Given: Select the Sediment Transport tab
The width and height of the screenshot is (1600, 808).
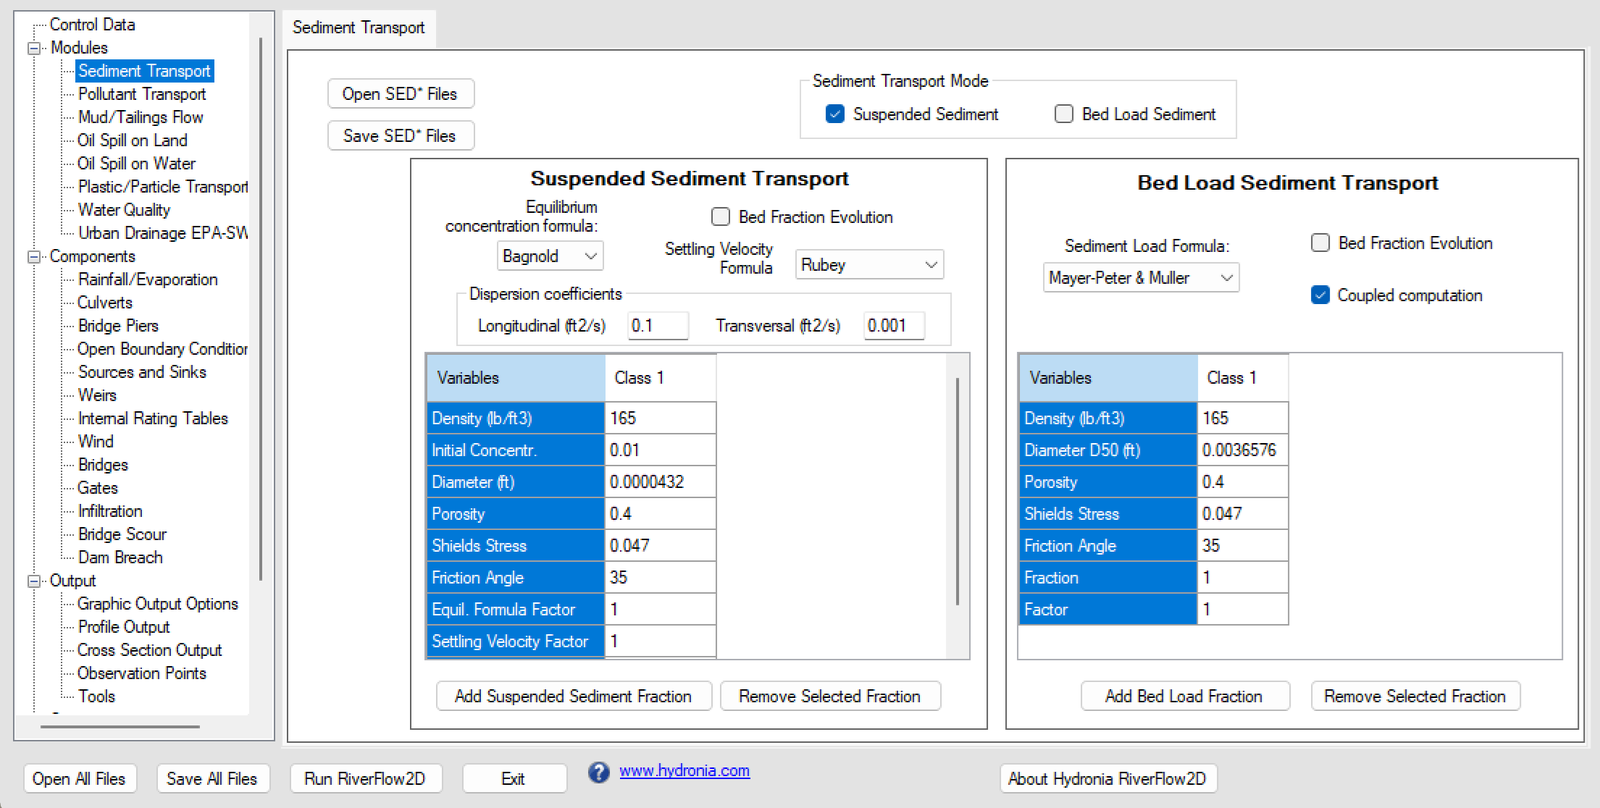Looking at the screenshot, I should click(x=358, y=28).
